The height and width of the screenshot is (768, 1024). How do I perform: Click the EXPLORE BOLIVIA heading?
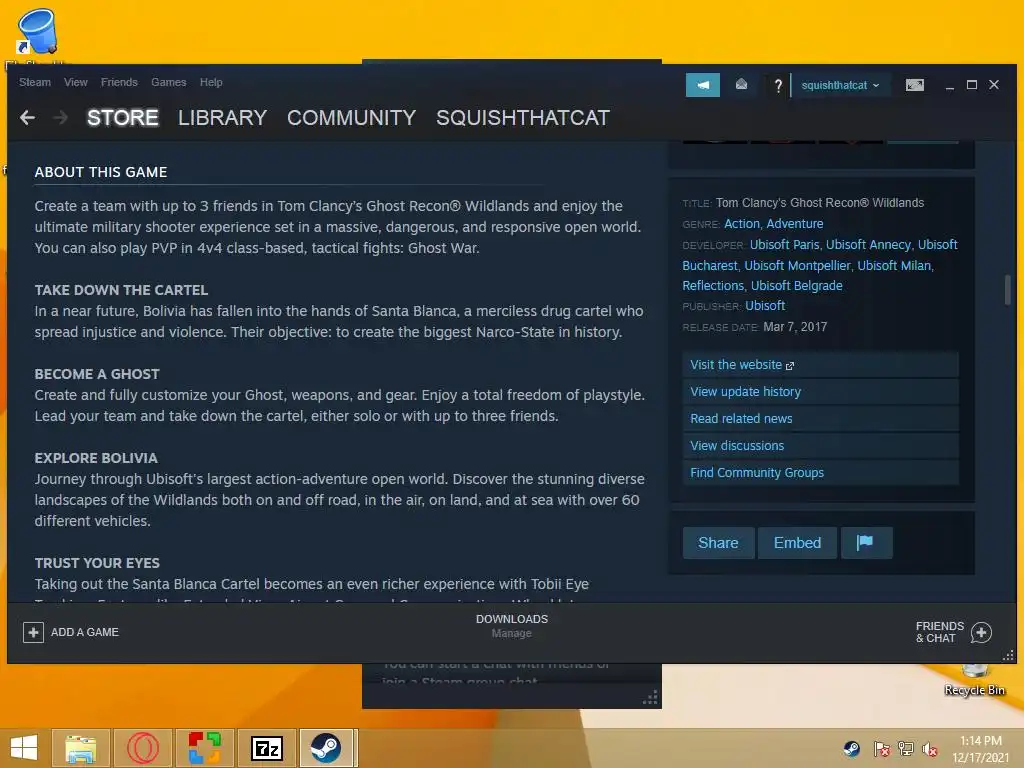point(96,458)
